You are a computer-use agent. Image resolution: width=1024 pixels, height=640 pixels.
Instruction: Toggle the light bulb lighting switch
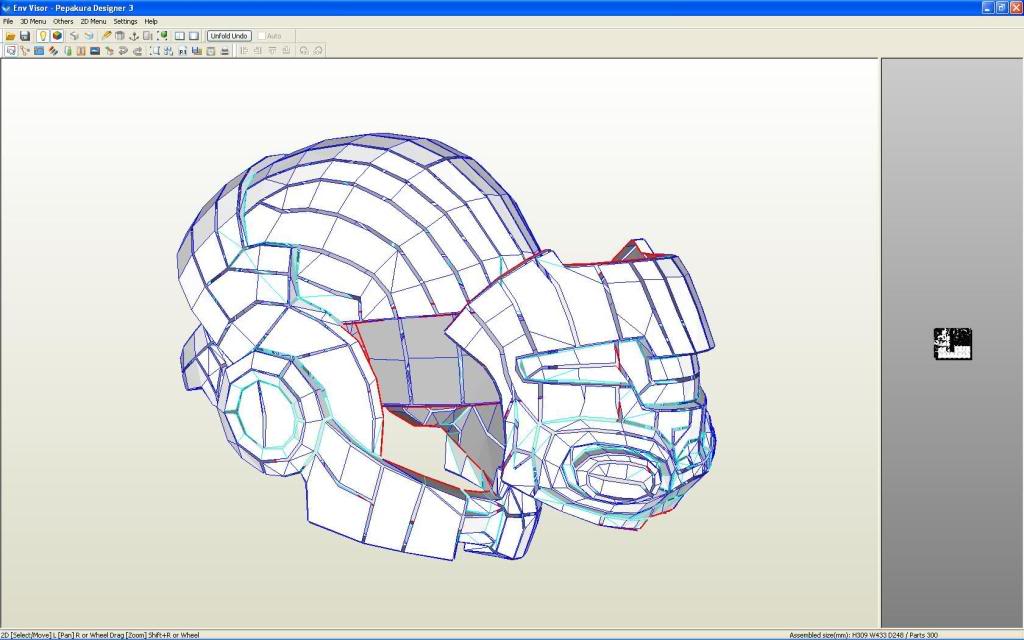(x=42, y=36)
